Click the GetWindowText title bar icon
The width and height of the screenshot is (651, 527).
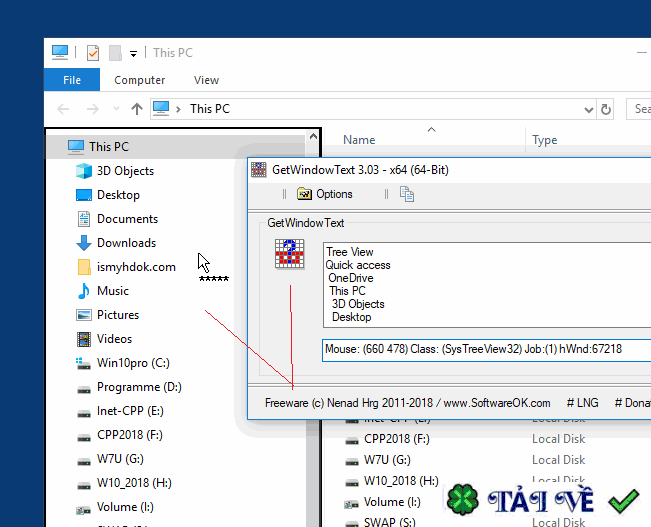point(259,169)
